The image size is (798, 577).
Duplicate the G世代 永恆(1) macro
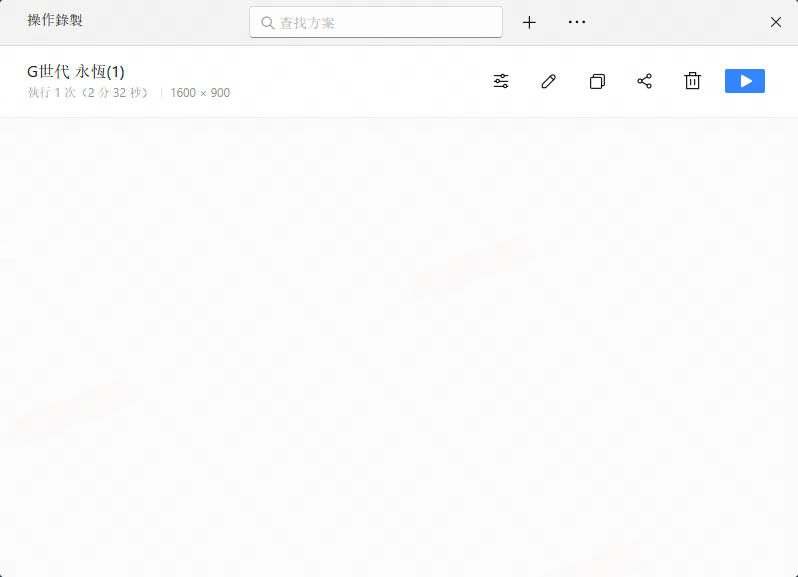[x=597, y=81]
